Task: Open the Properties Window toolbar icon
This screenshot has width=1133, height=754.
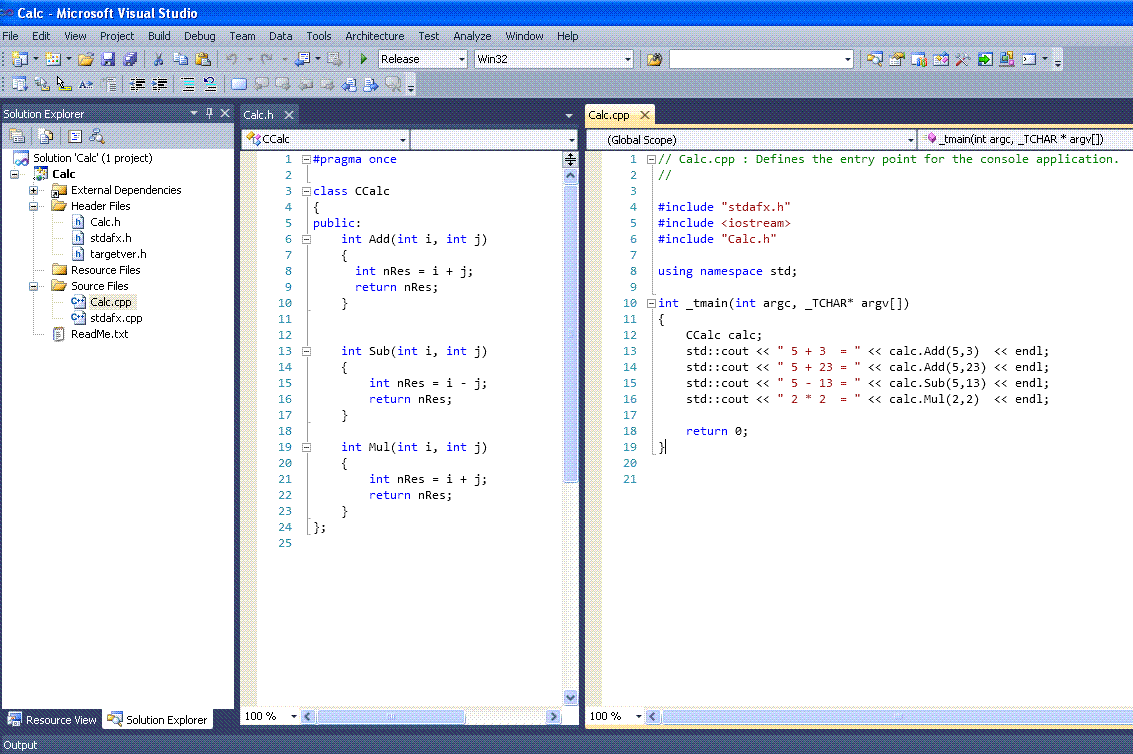Action: coord(897,59)
